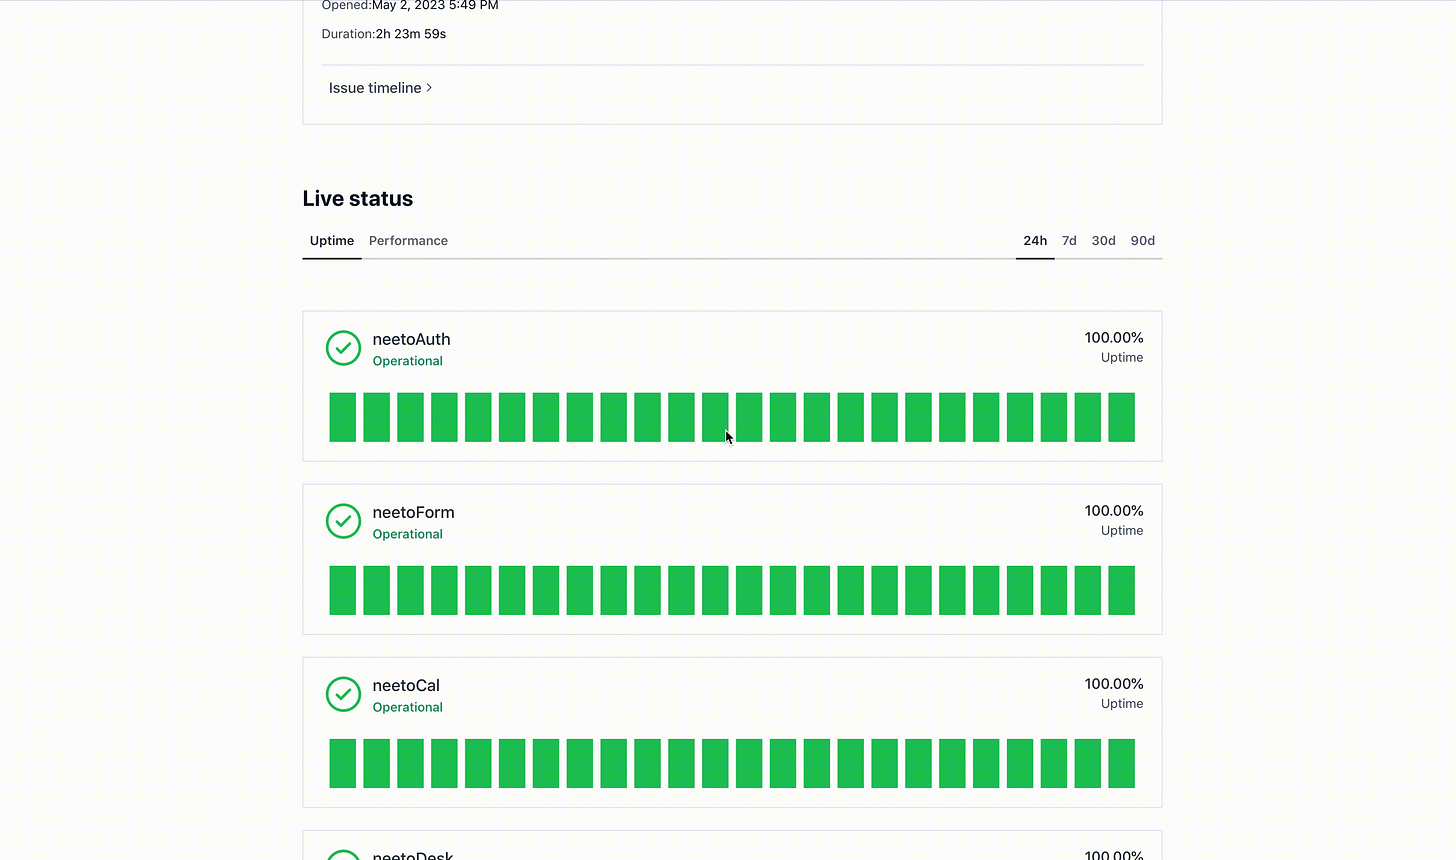Switch to the Performance tab
Viewport: 1456px width, 860px height.
click(x=408, y=241)
